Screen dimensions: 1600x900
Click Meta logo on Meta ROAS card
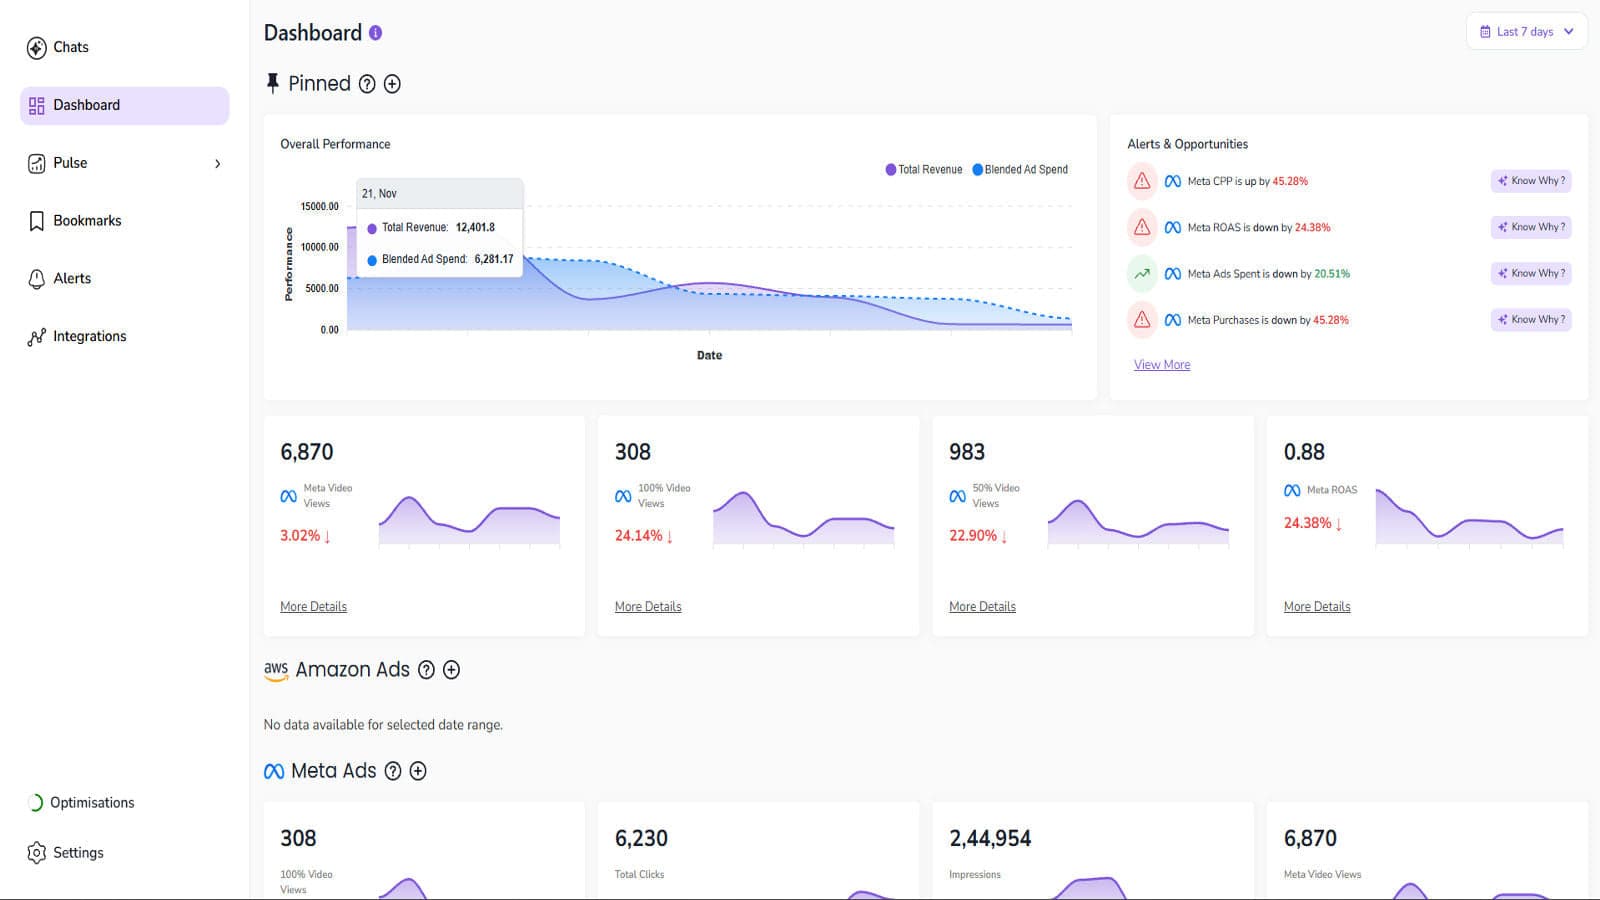pyautogui.click(x=1292, y=490)
